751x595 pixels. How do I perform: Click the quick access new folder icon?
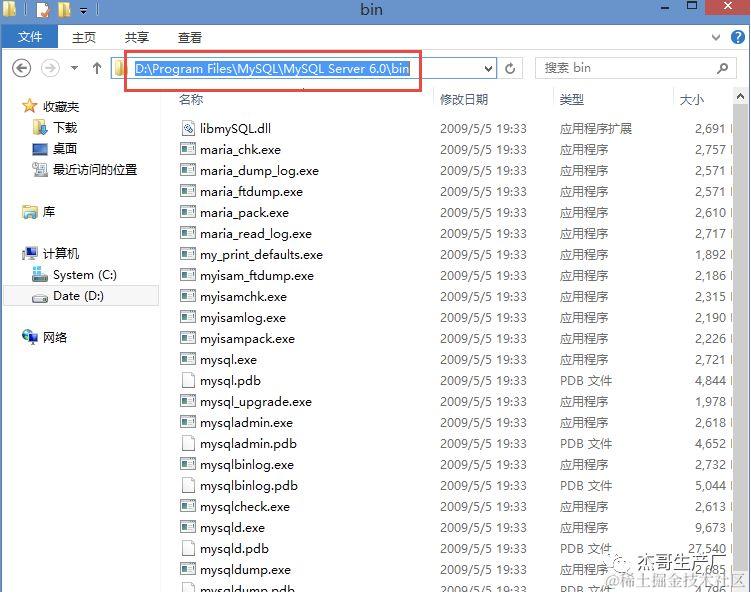[64, 10]
